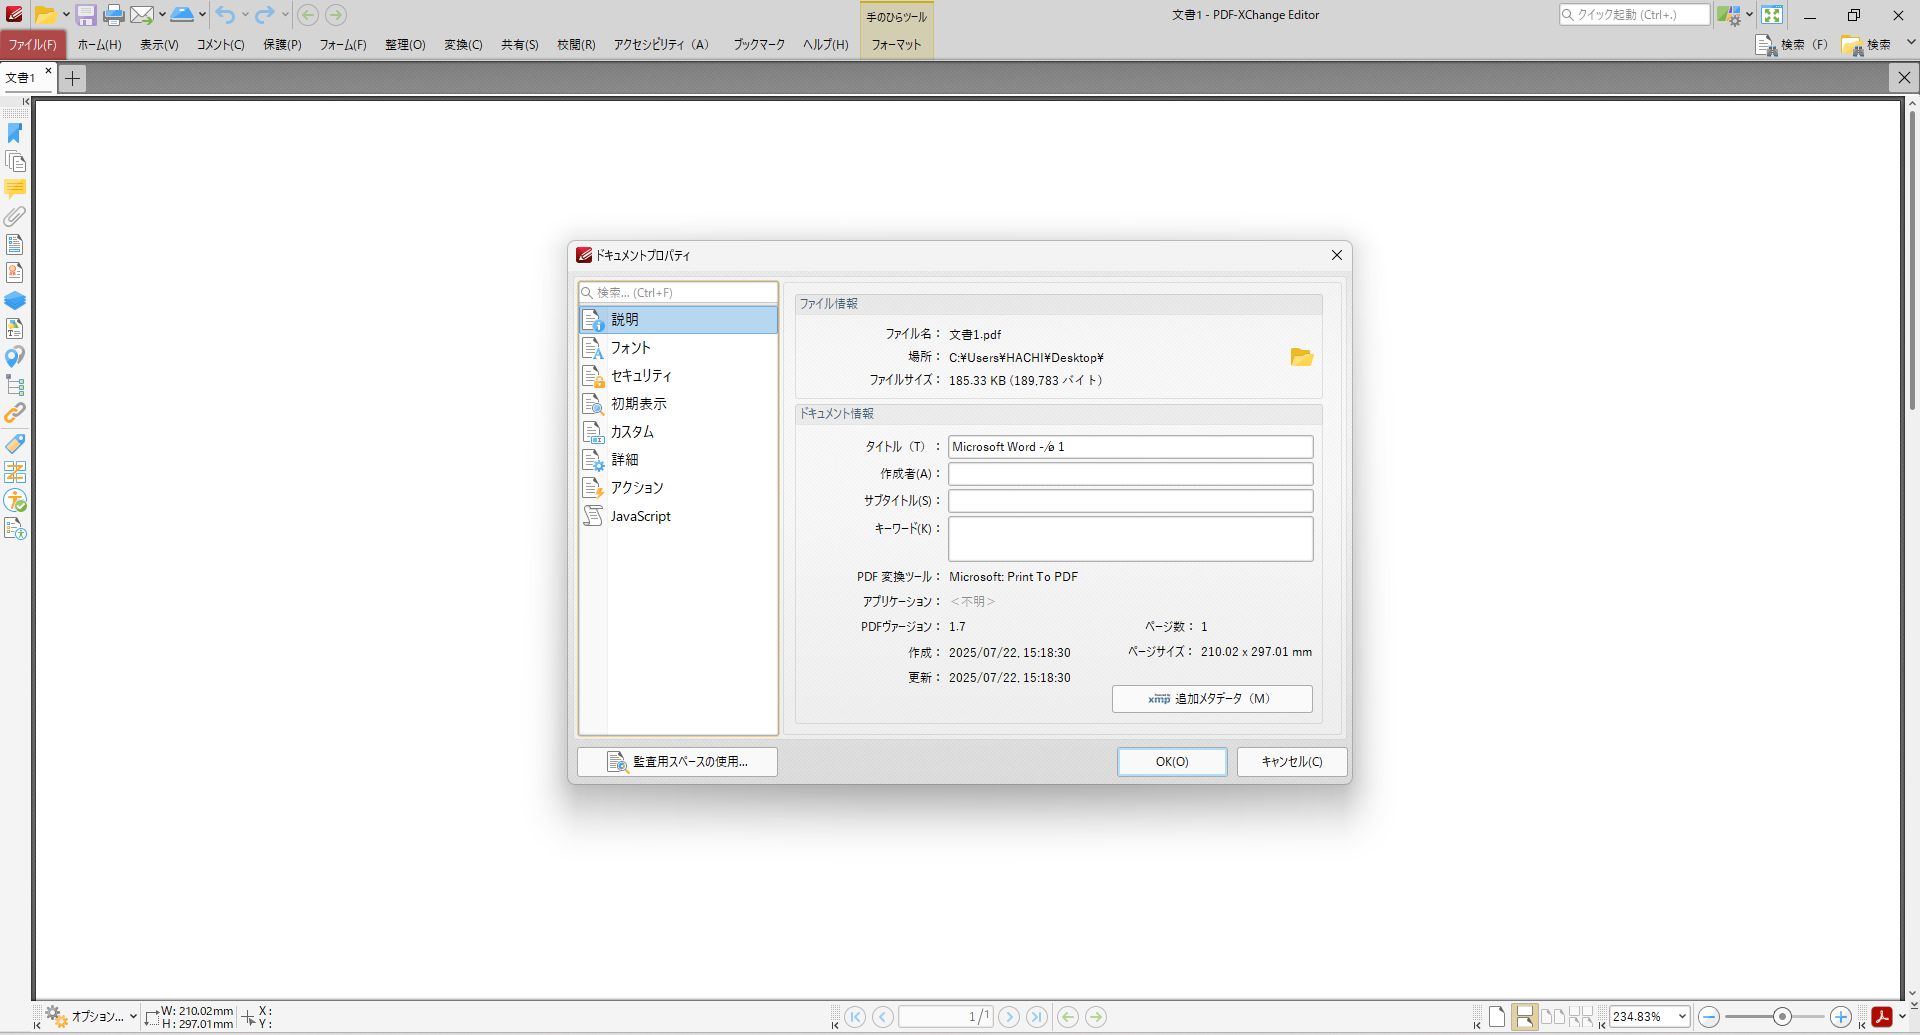Expand the オプション dropdown in status bar
This screenshot has height=1035, width=1920.
coord(133,1017)
